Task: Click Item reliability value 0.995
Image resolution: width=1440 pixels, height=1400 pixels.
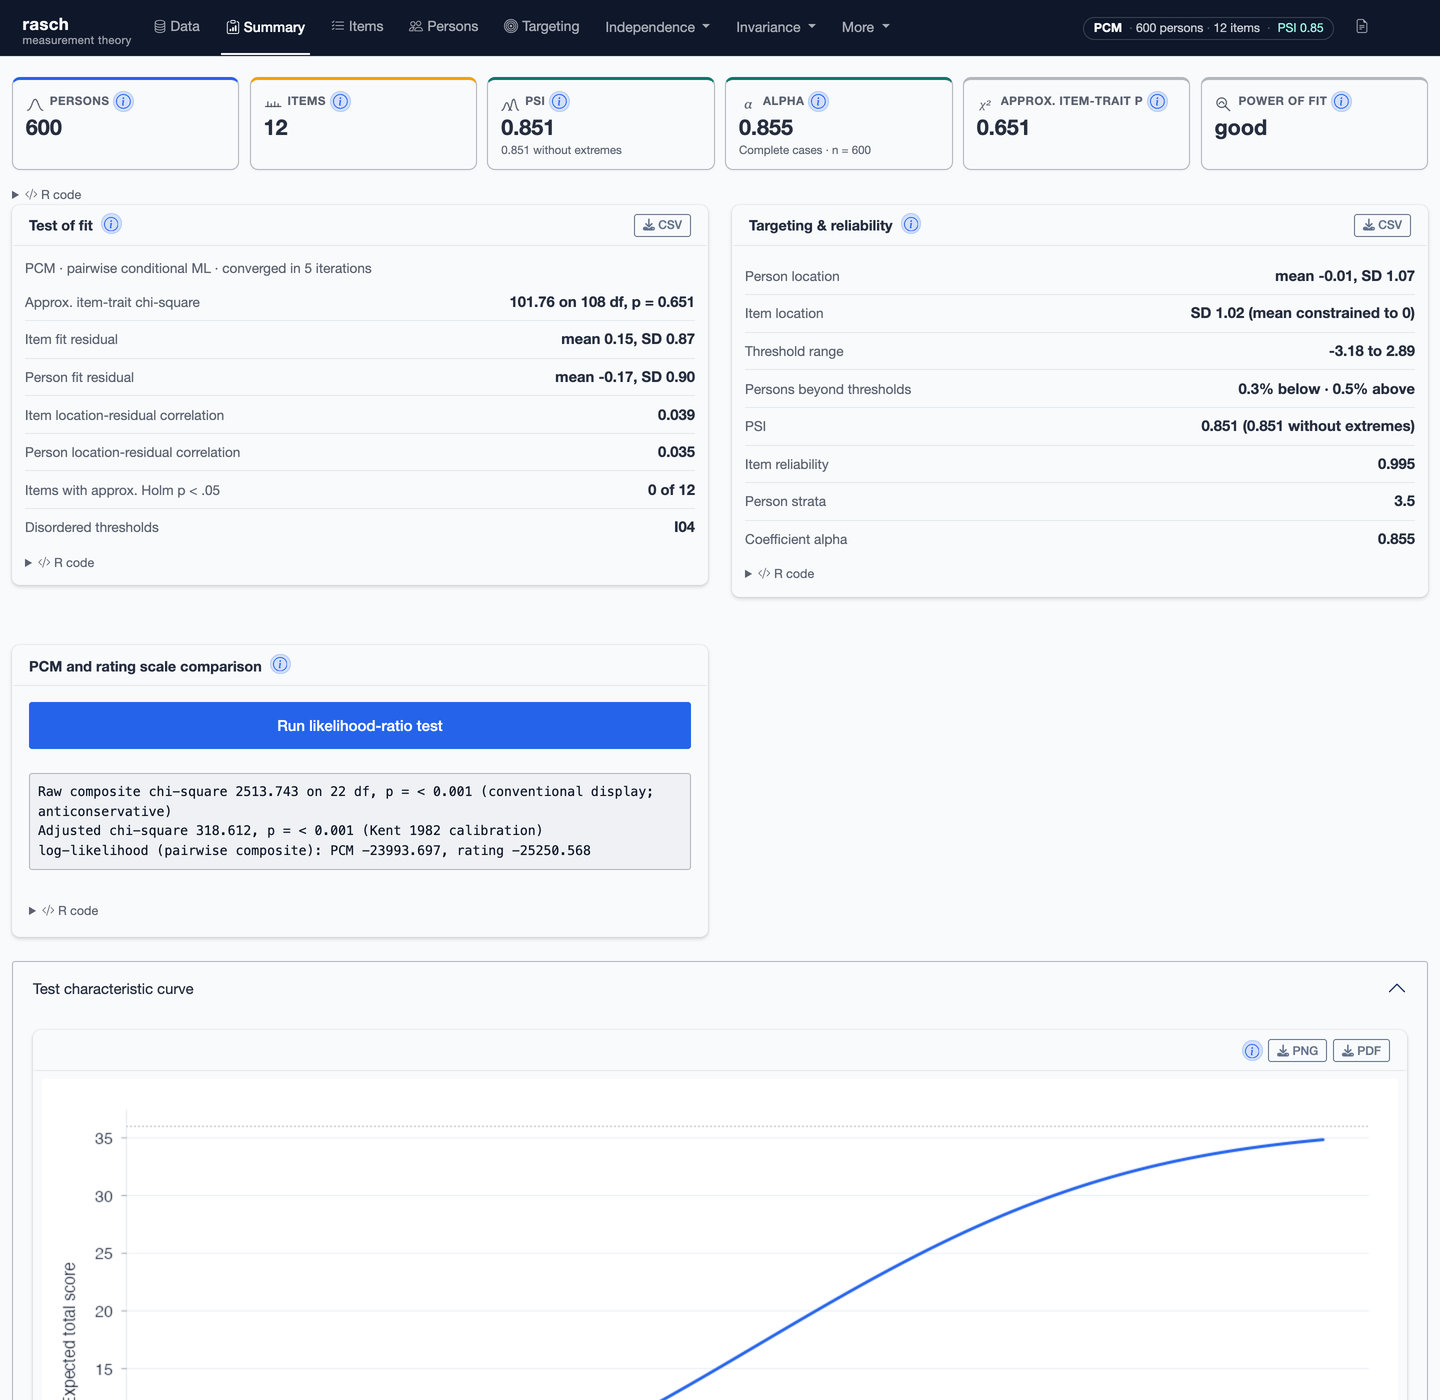Action: pos(1396,464)
